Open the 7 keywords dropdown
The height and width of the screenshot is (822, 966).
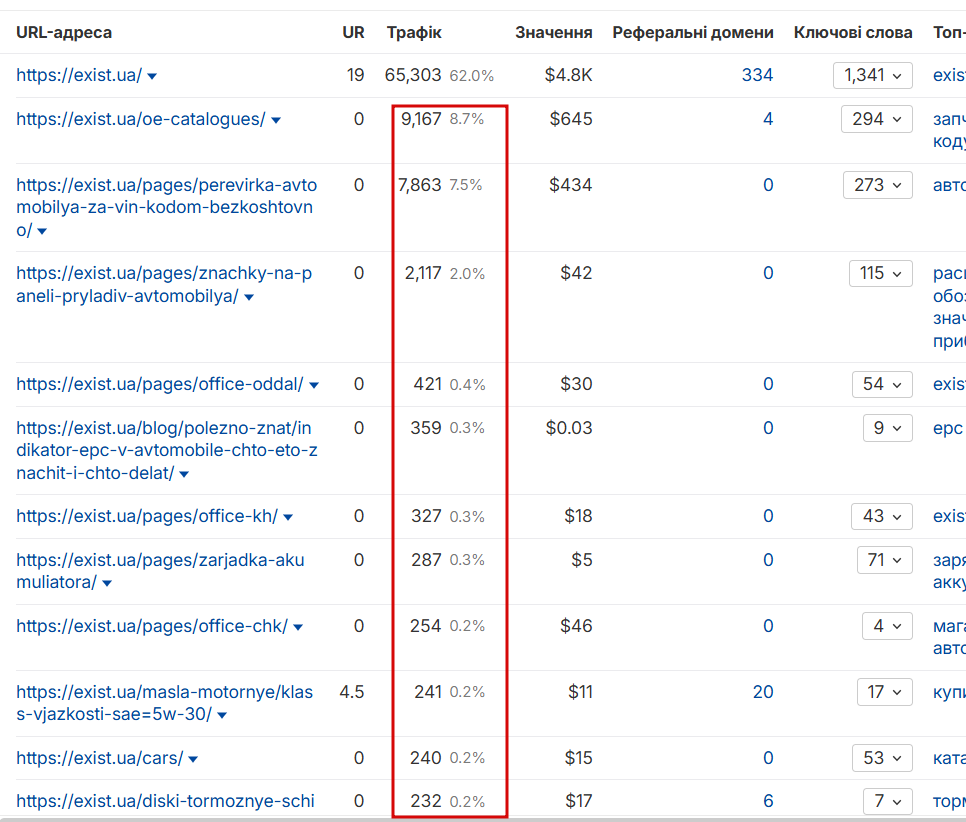(888, 801)
